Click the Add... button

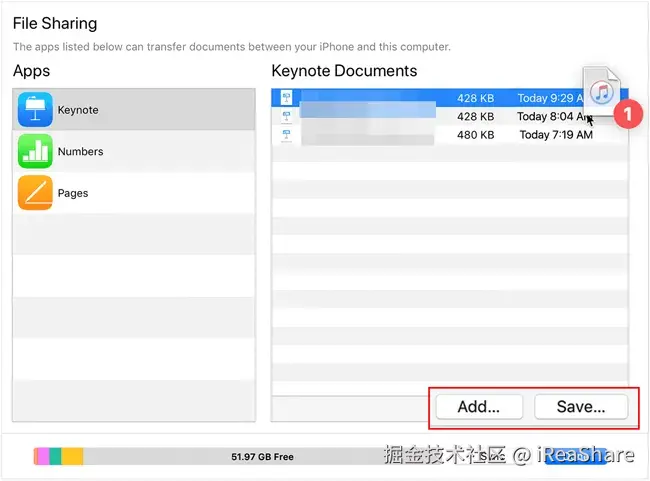click(x=479, y=407)
